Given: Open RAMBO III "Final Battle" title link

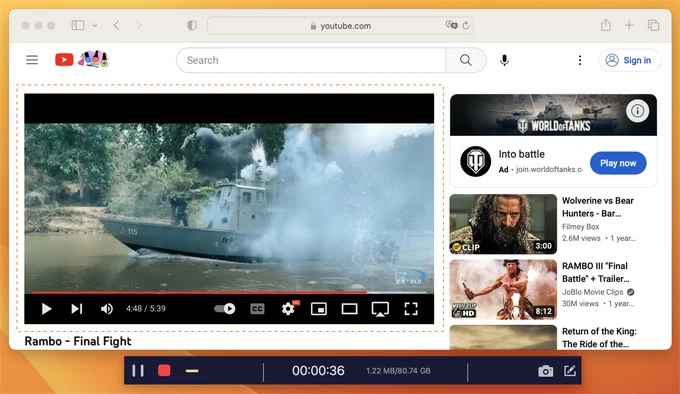Looking at the screenshot, I should pyautogui.click(x=595, y=272).
